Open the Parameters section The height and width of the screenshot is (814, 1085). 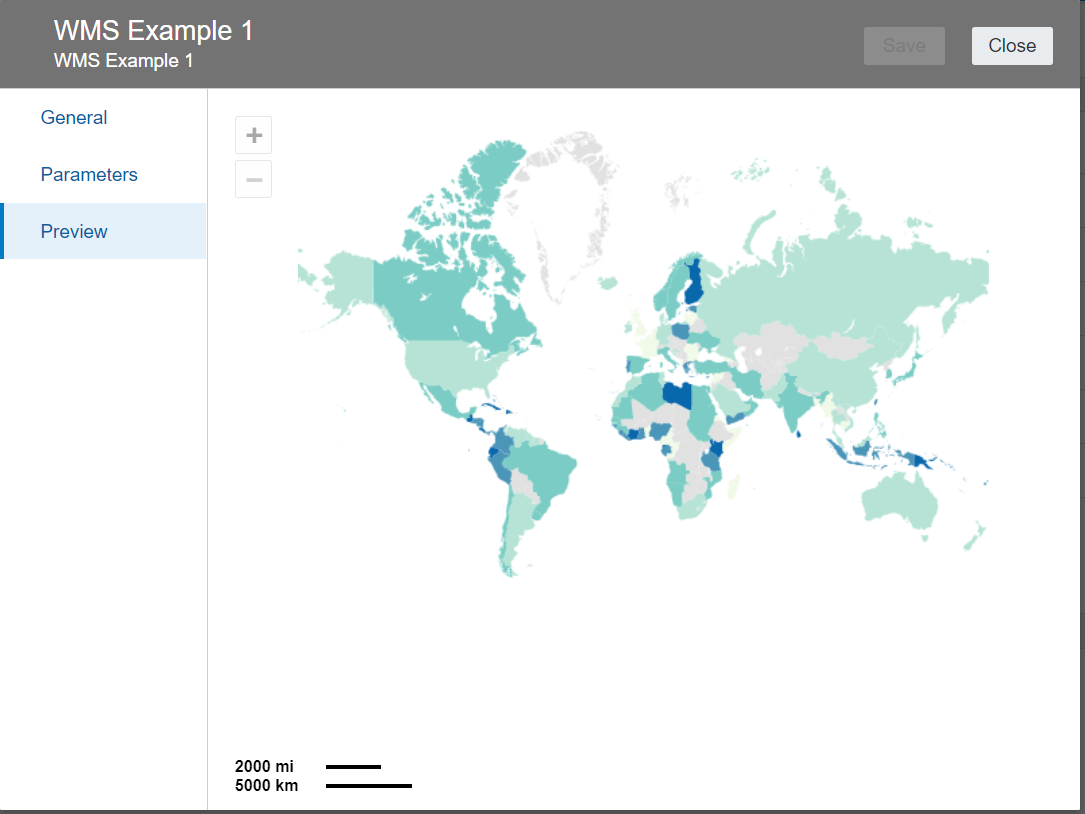click(89, 174)
